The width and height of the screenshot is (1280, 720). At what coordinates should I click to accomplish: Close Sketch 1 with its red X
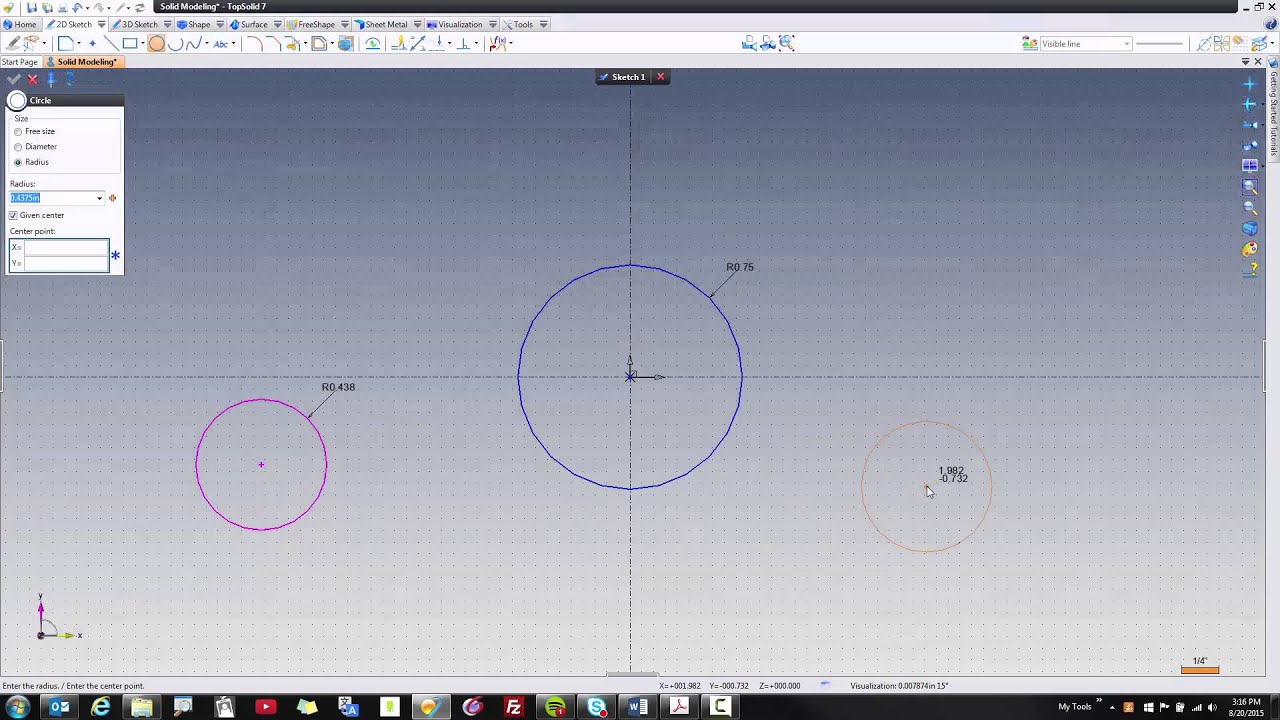point(660,77)
